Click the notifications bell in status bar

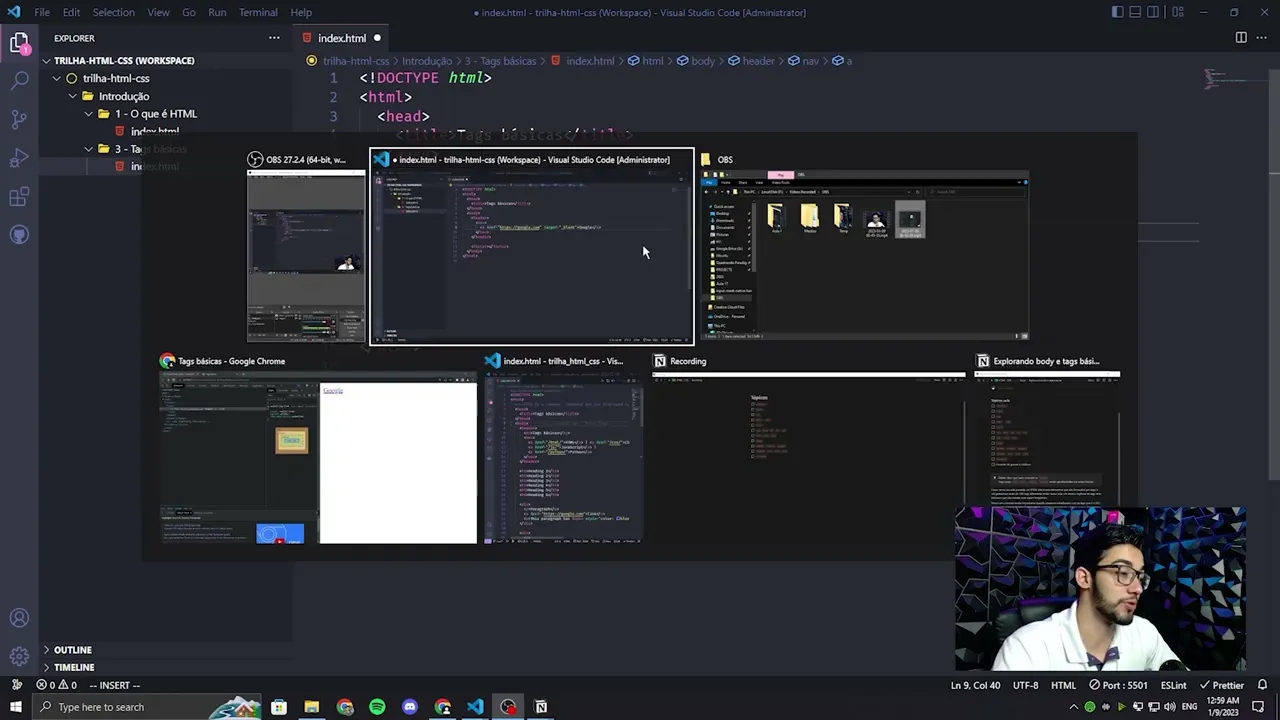(x=1263, y=685)
